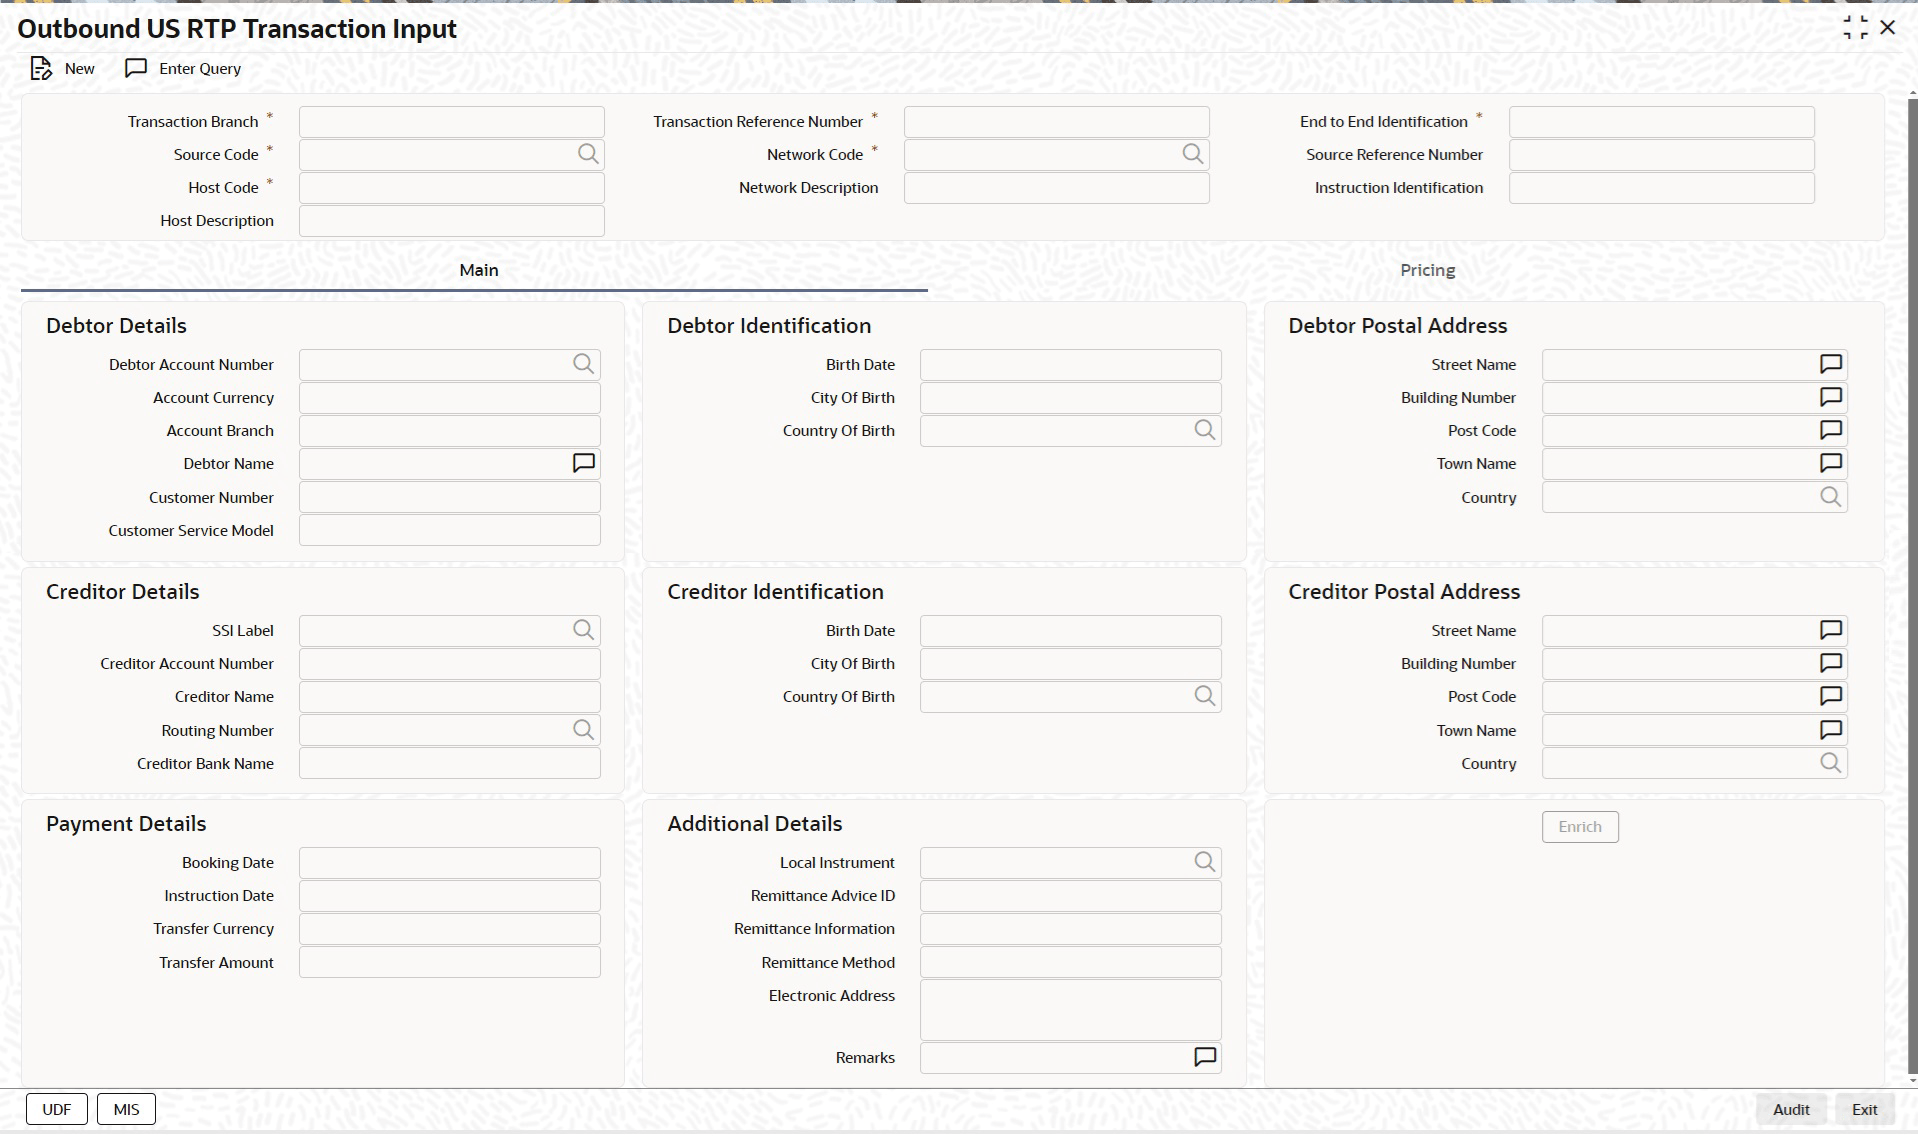This screenshot has height=1140, width=1918.
Task: Search for Debtor Account Number
Action: (x=584, y=364)
